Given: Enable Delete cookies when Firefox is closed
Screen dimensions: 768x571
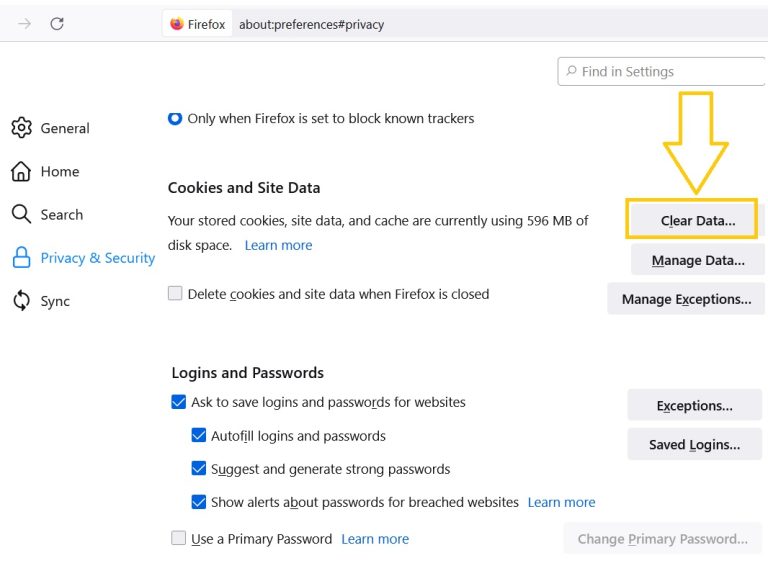Looking at the screenshot, I should click(175, 293).
